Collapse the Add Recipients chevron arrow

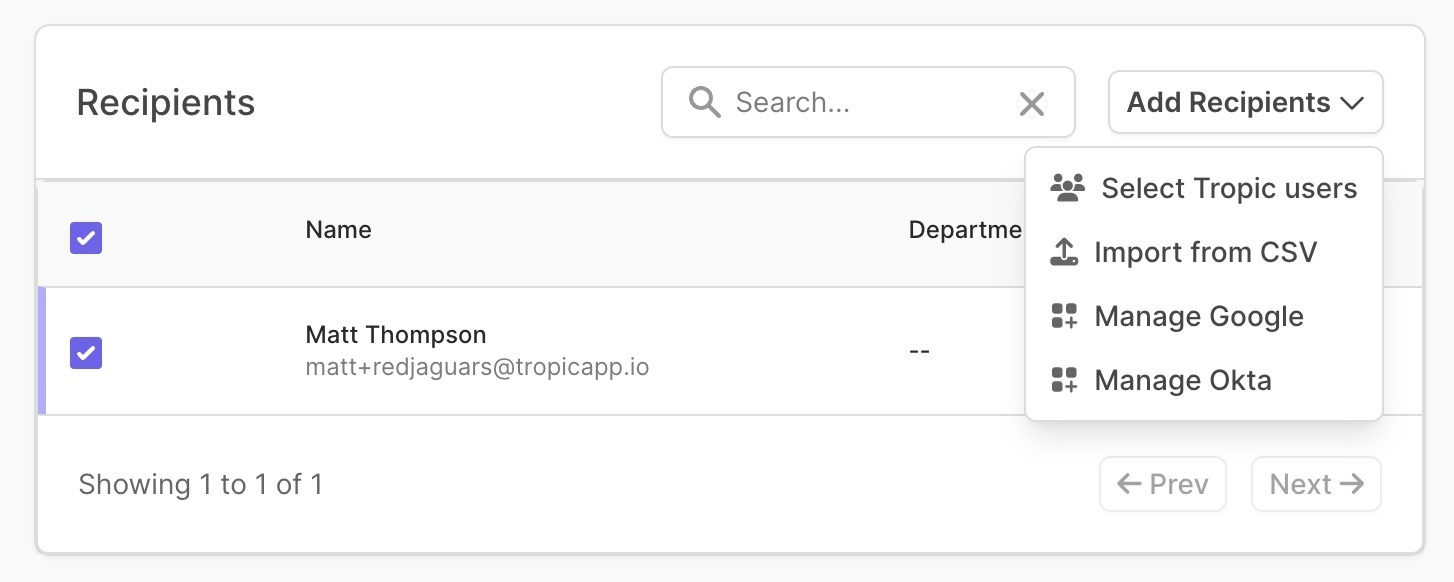pos(1352,103)
